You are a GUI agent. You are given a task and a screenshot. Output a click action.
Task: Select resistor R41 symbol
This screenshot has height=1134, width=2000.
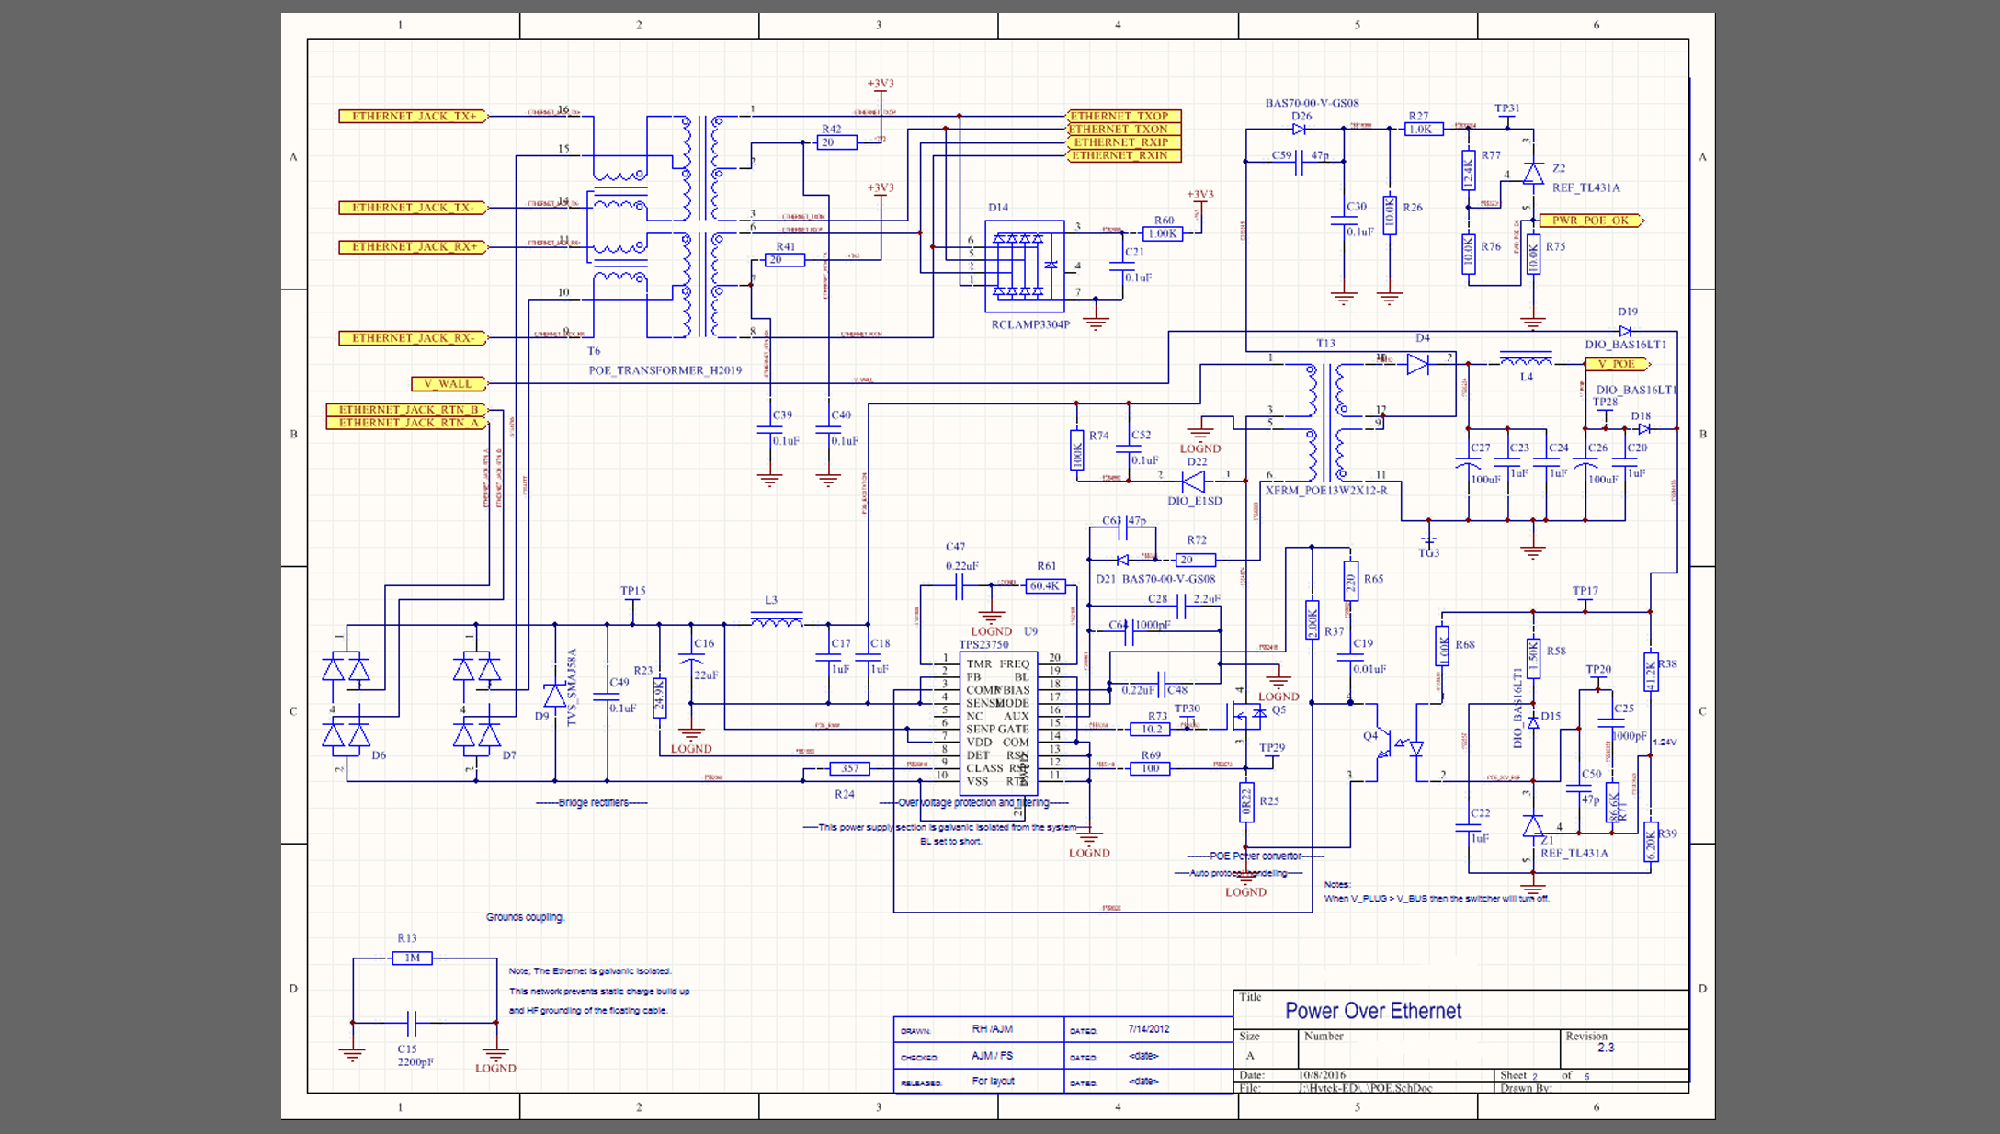(x=785, y=260)
